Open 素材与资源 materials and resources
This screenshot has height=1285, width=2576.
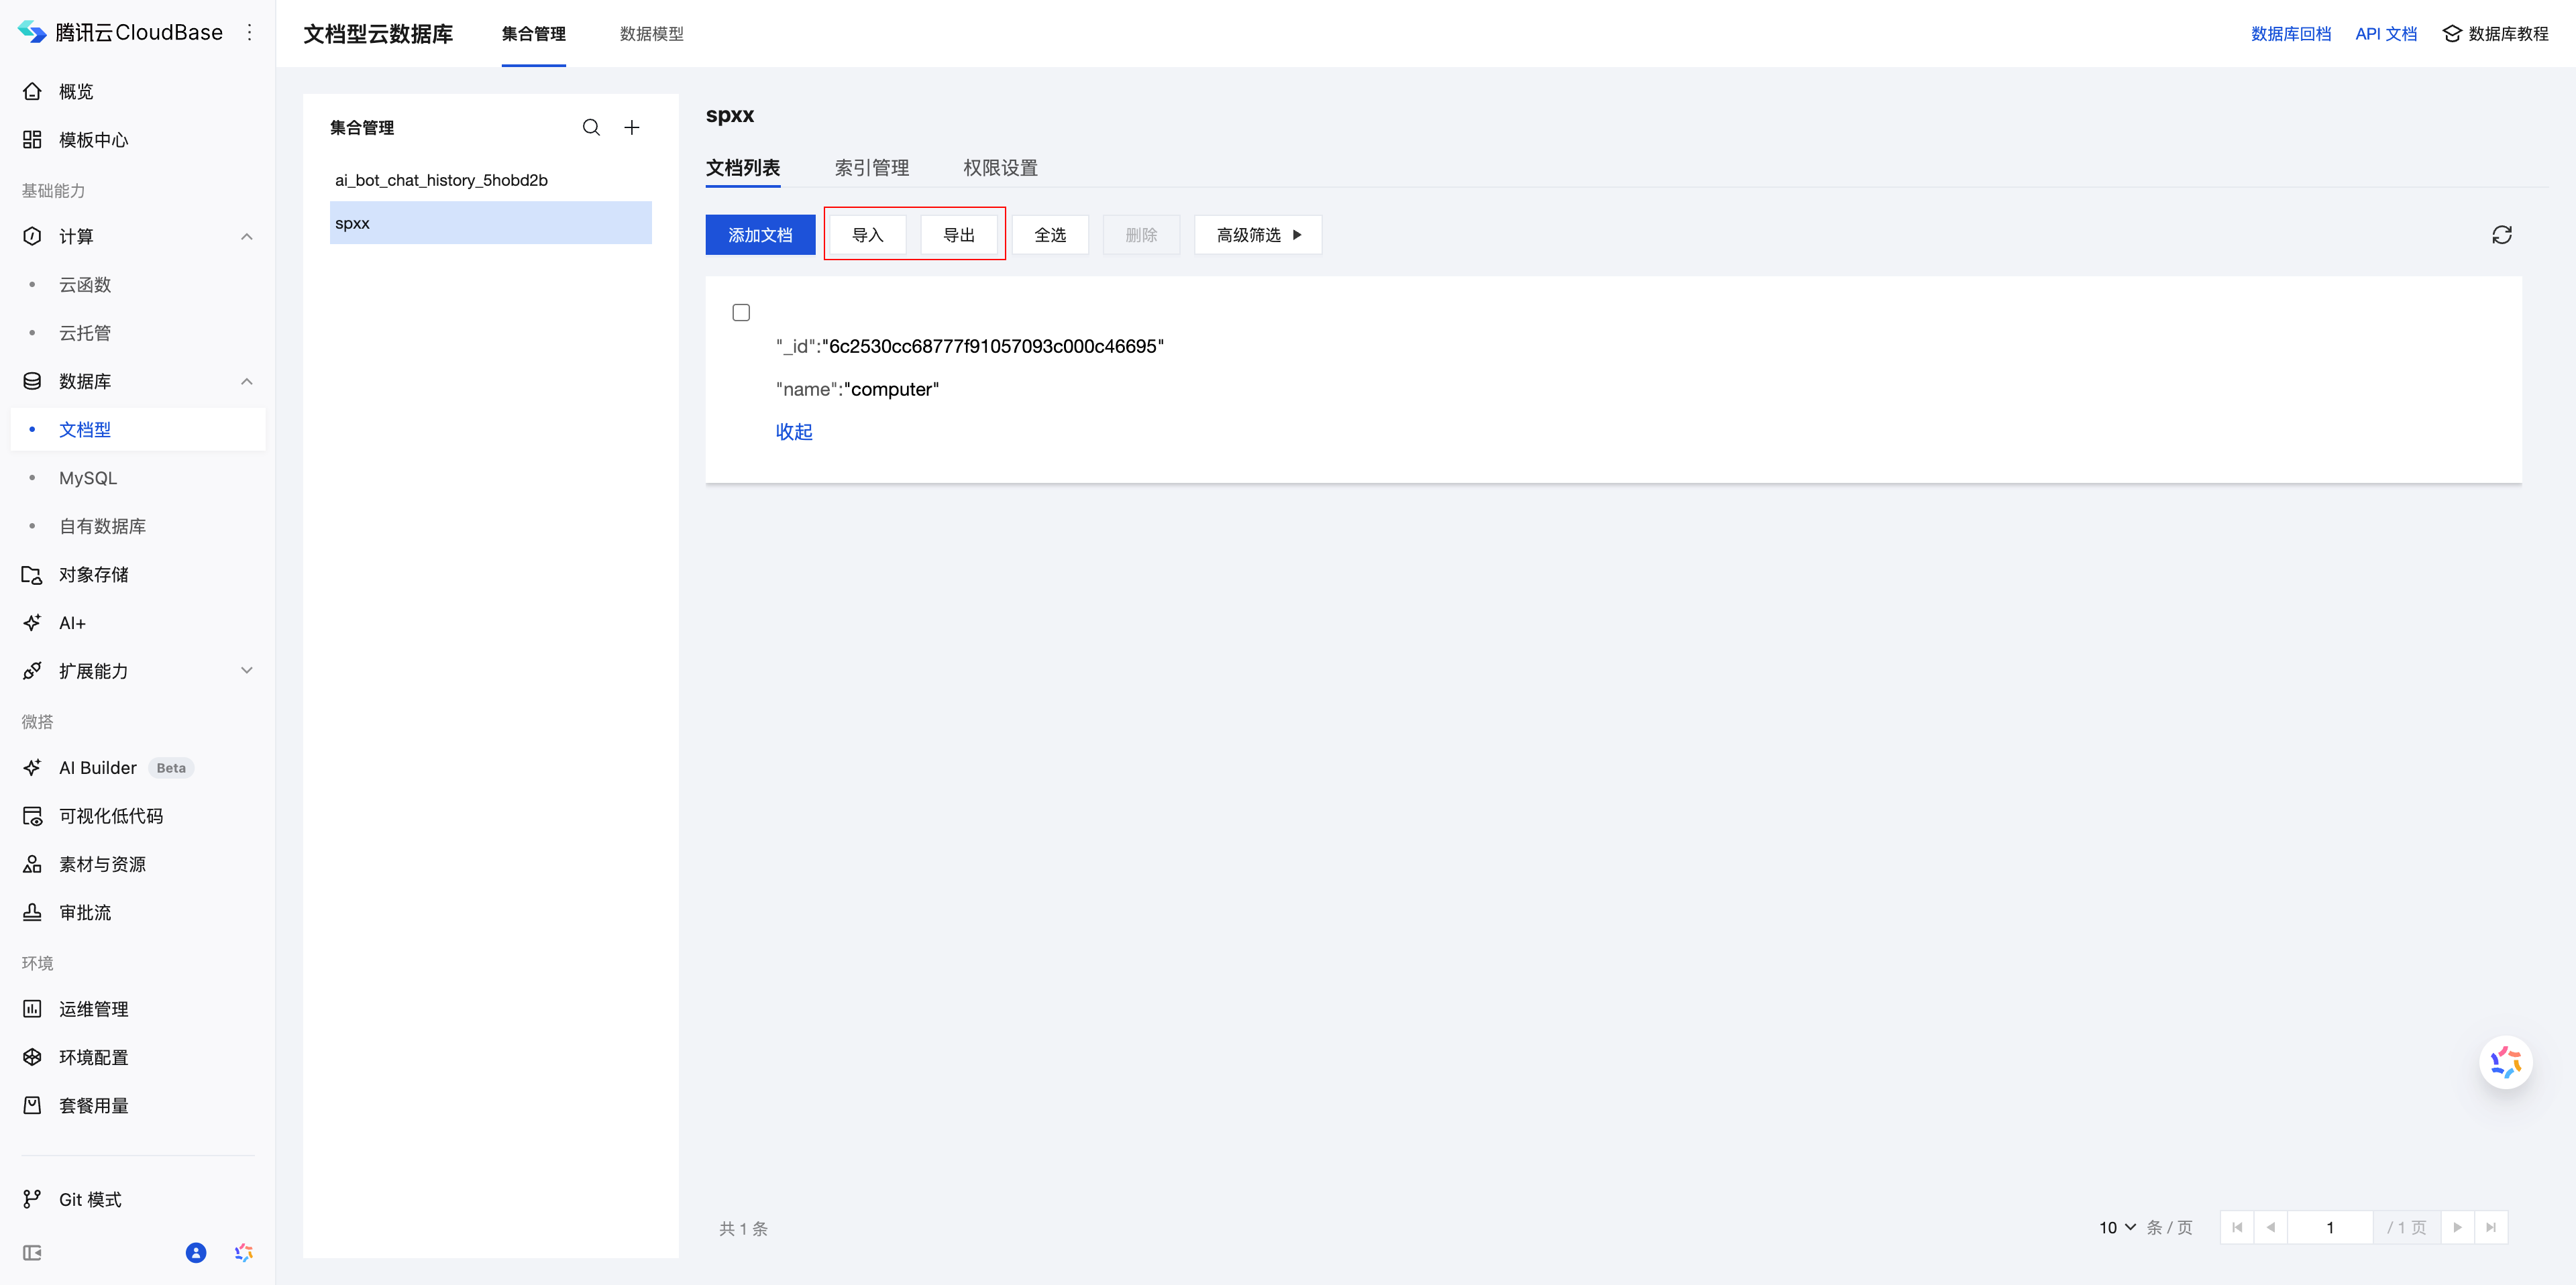pyautogui.click(x=102, y=864)
